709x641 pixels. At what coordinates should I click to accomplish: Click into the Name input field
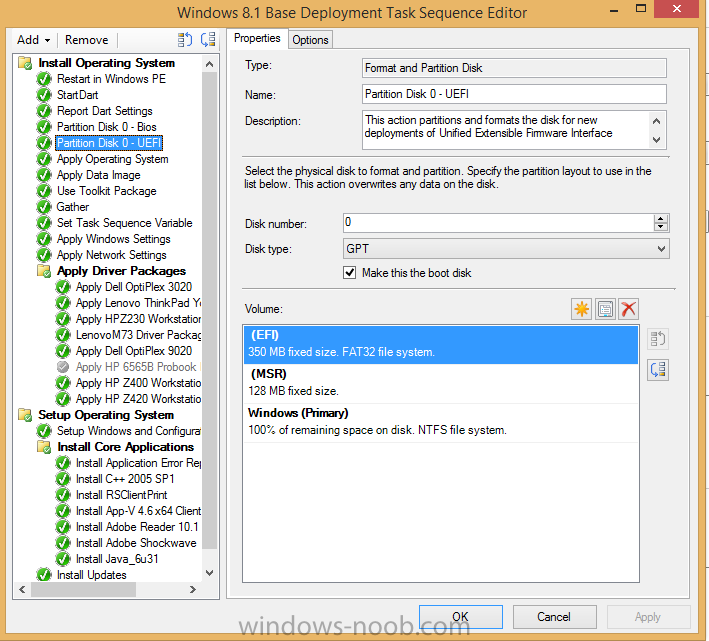(x=514, y=94)
